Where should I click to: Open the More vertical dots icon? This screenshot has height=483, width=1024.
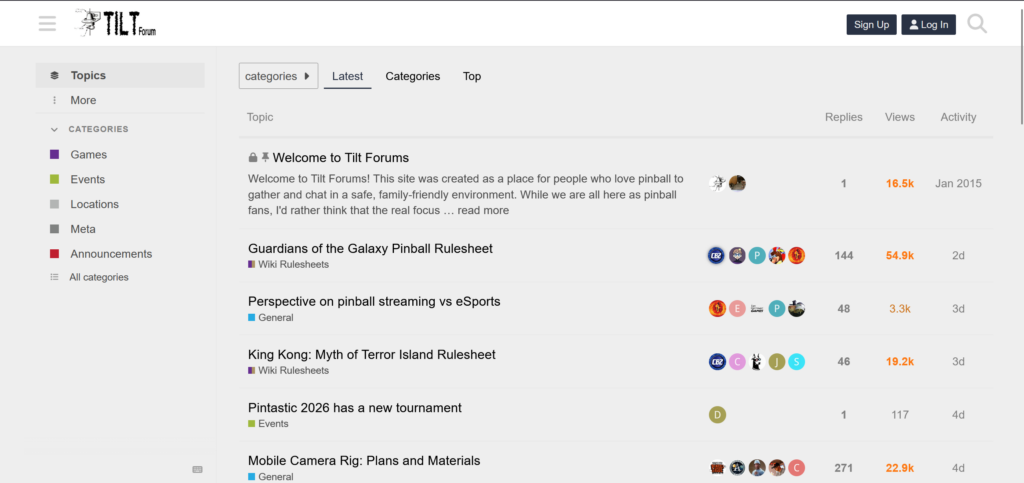(55, 101)
